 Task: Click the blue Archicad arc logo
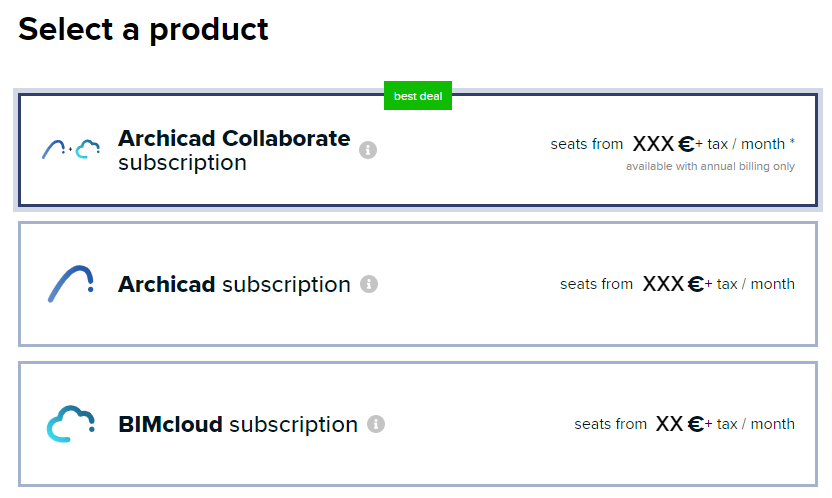tap(71, 284)
